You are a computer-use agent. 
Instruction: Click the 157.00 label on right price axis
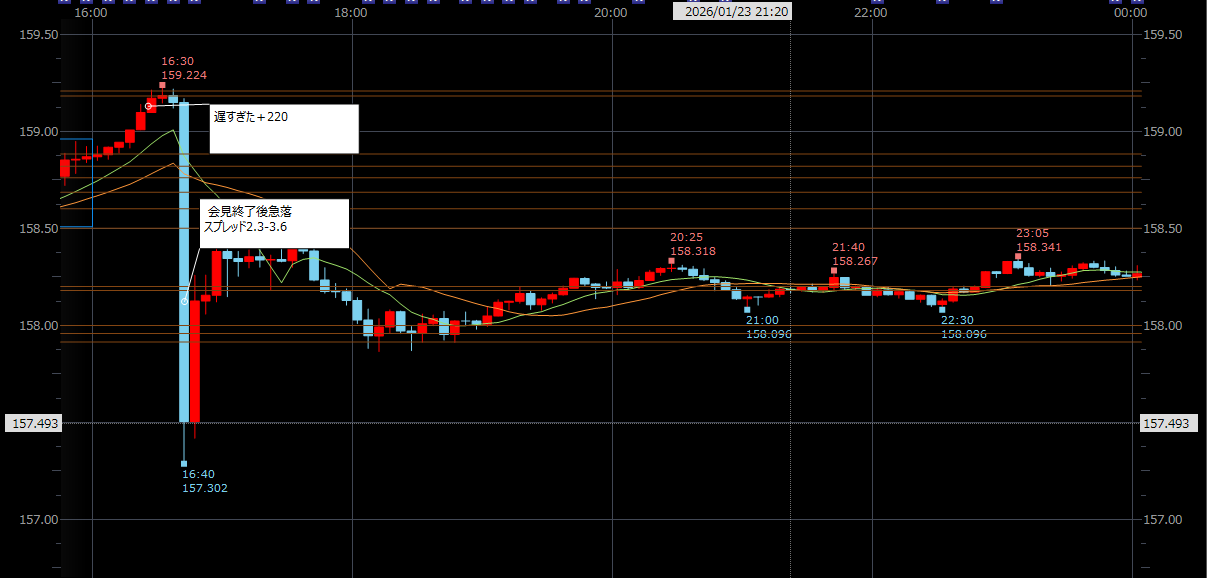point(1163,520)
